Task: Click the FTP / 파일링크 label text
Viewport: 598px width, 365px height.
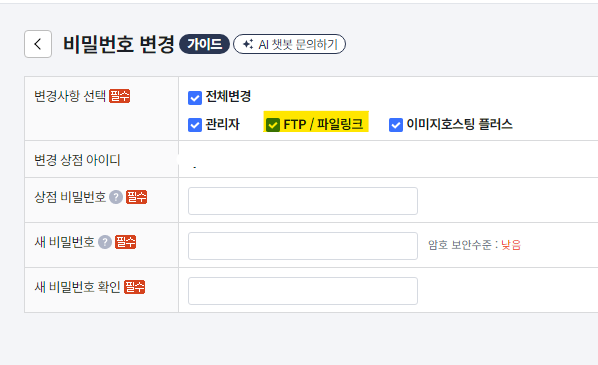Action: [323, 124]
